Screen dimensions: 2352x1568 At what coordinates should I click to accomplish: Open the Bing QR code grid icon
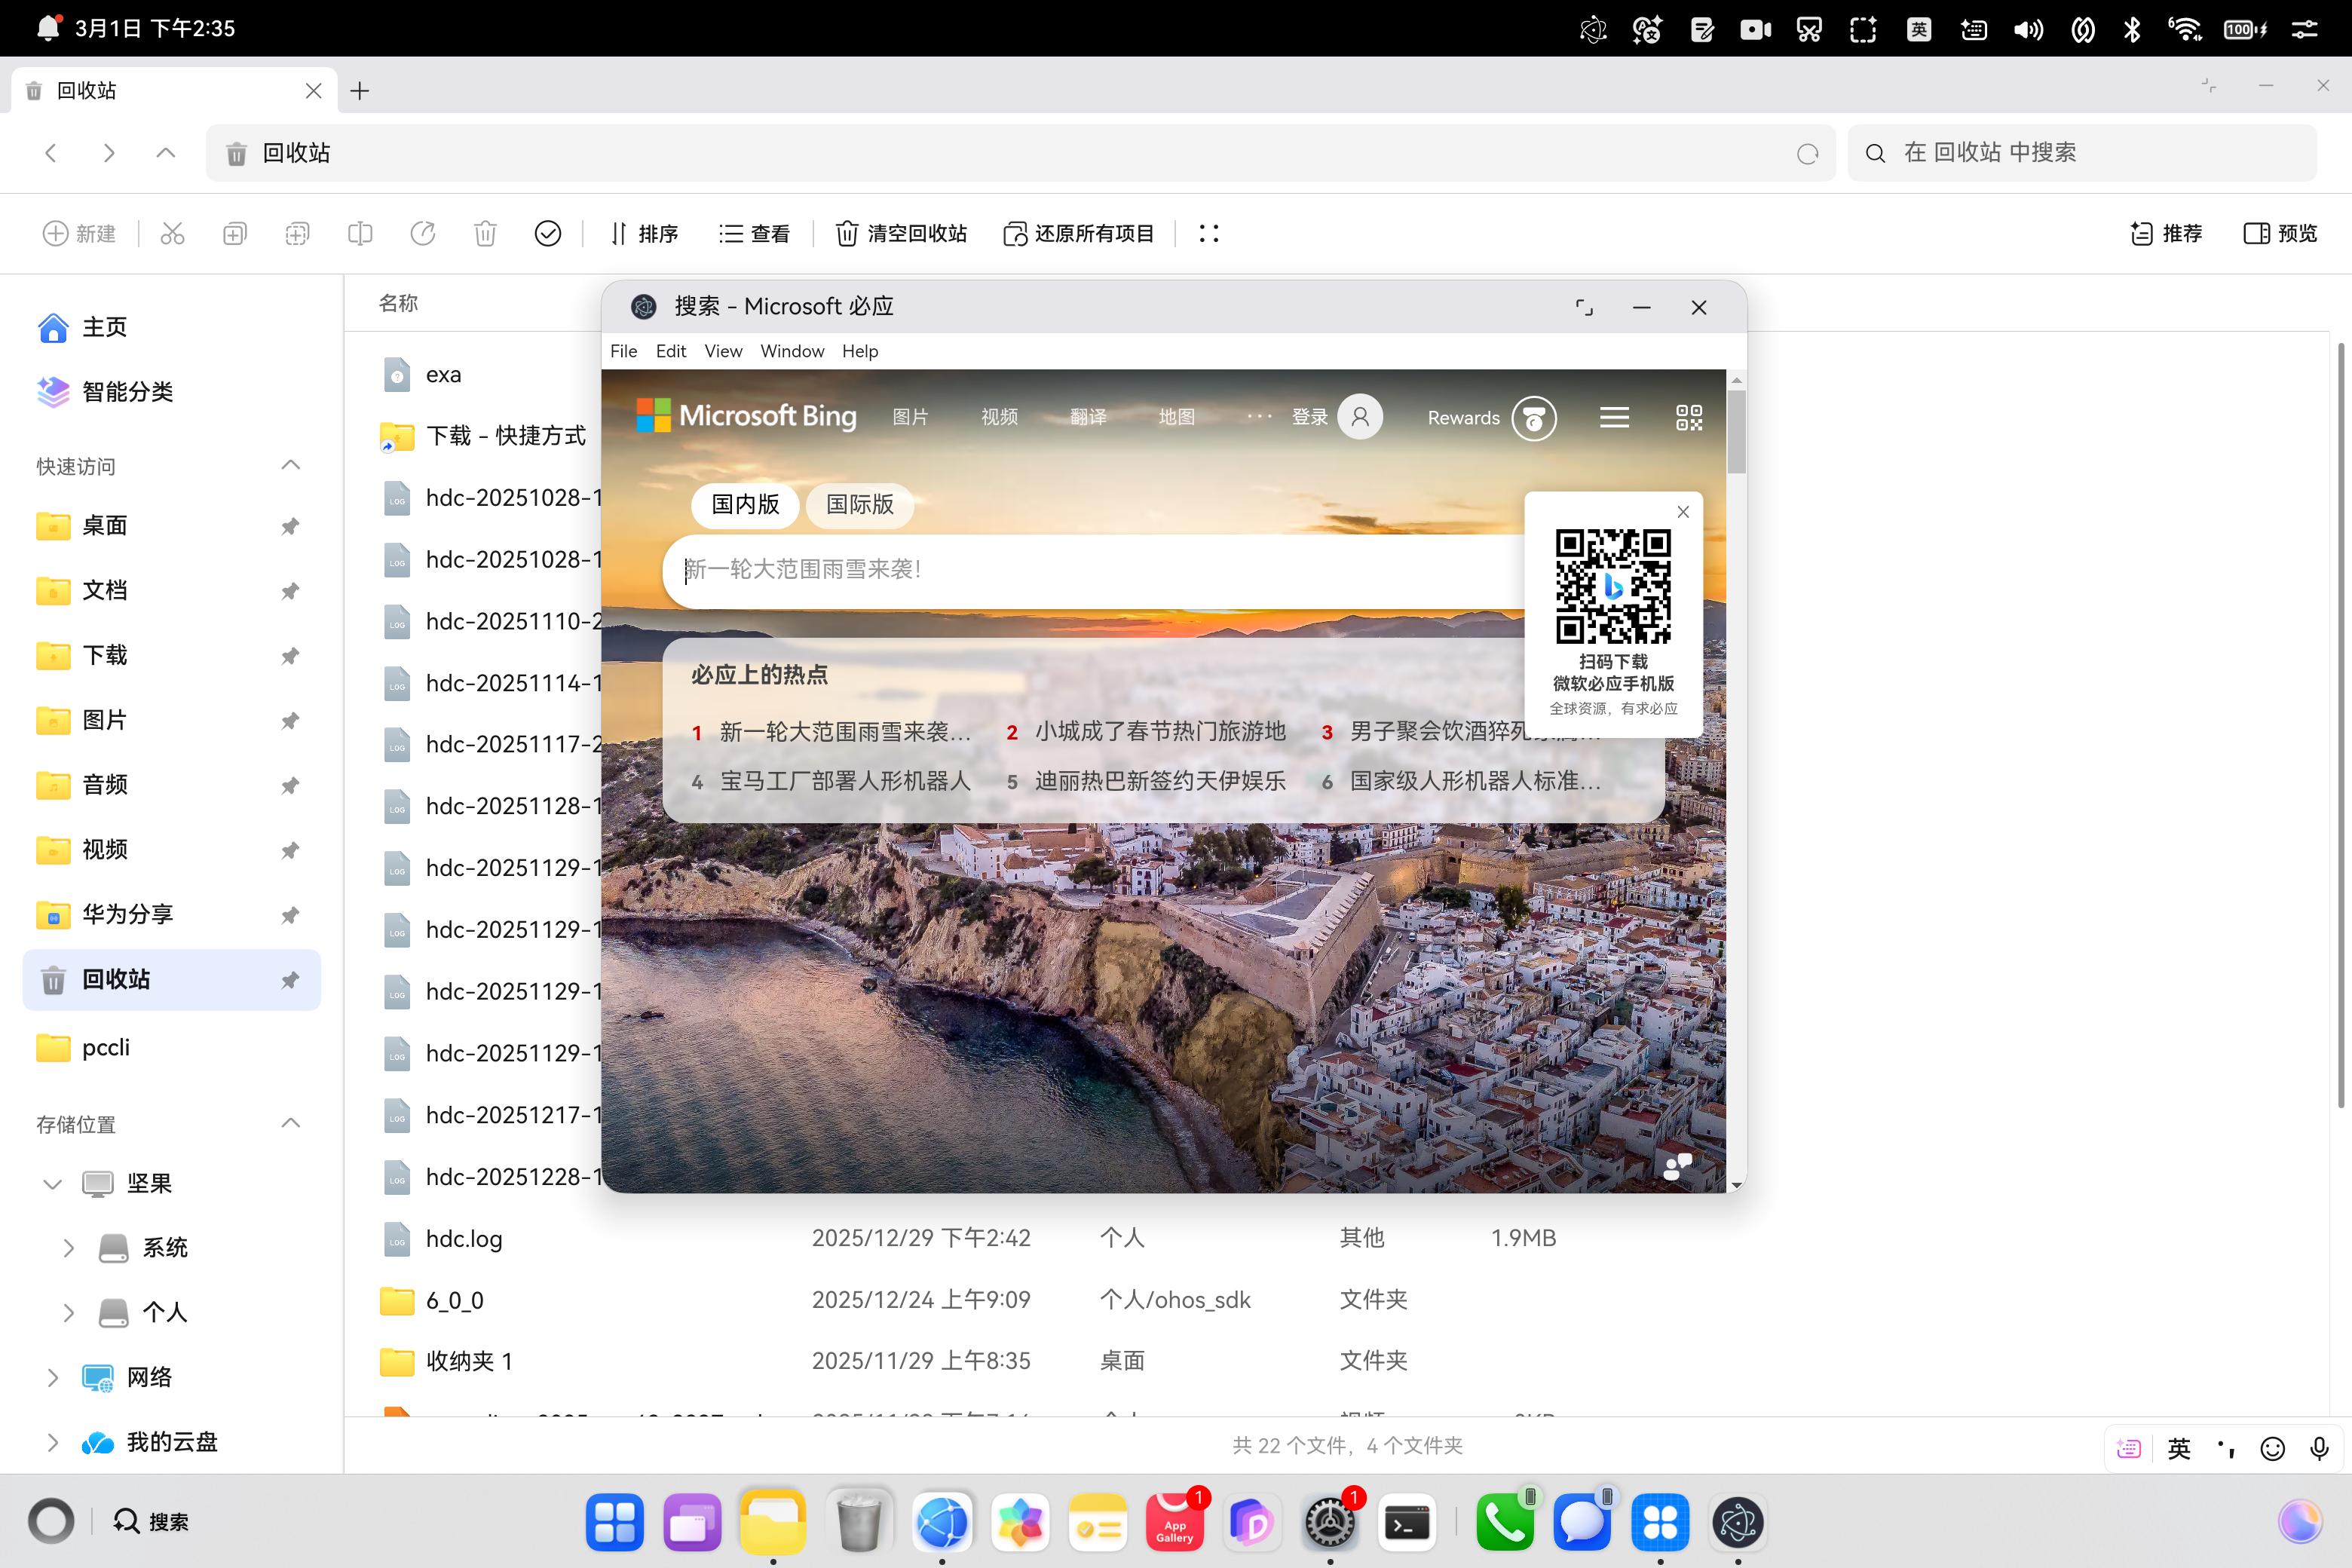[x=1689, y=417]
